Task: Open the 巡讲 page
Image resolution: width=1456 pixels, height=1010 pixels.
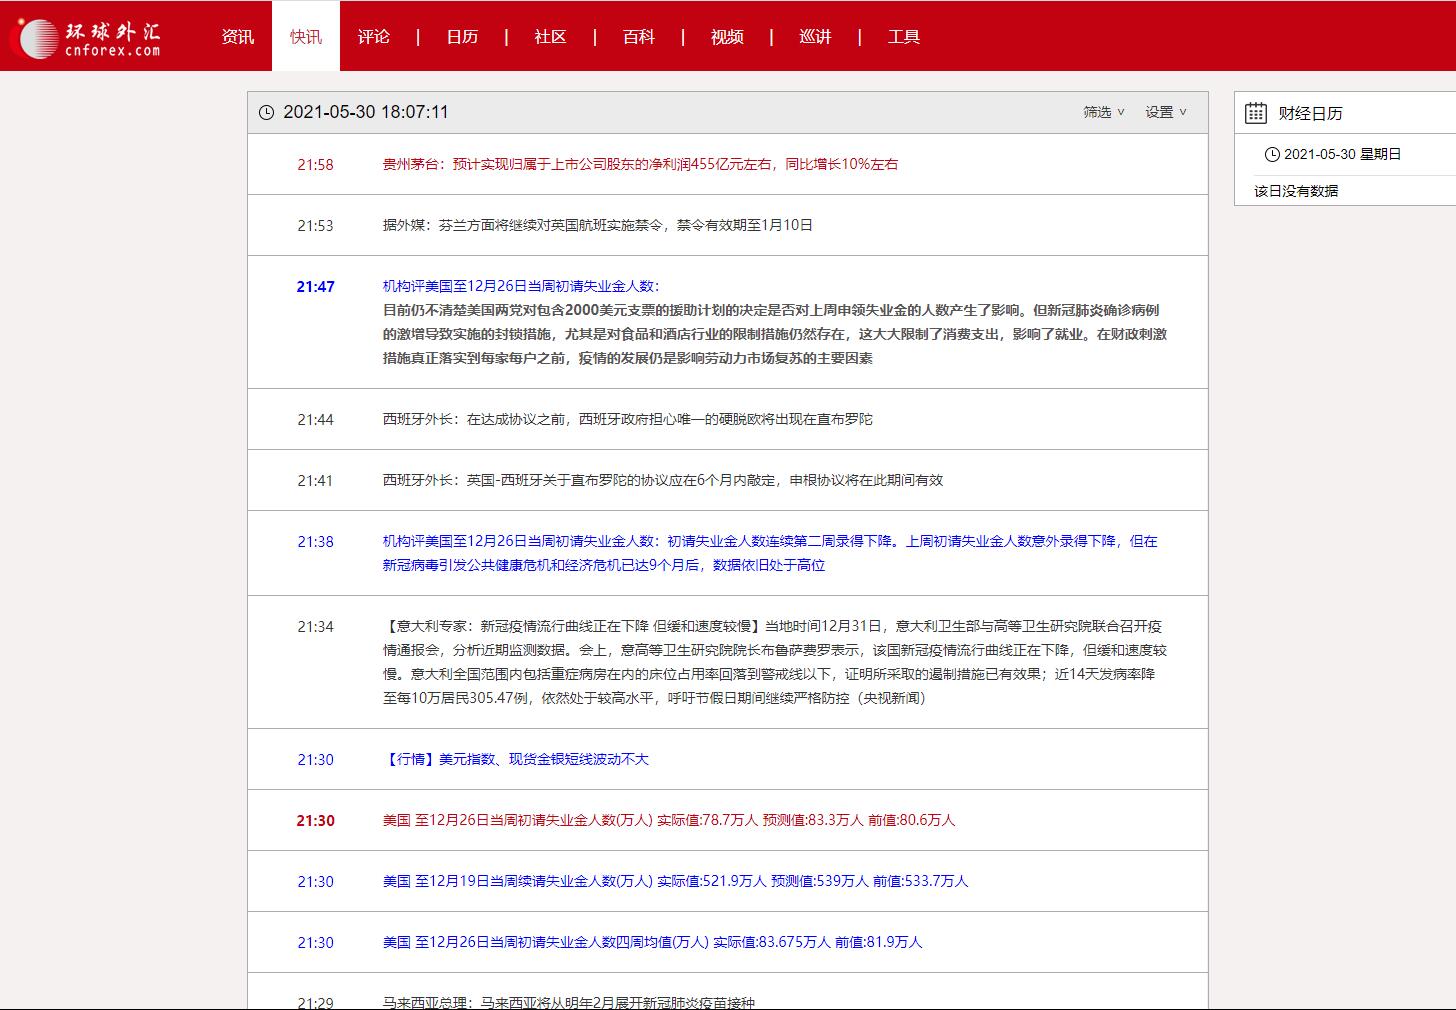Action: click(x=815, y=37)
